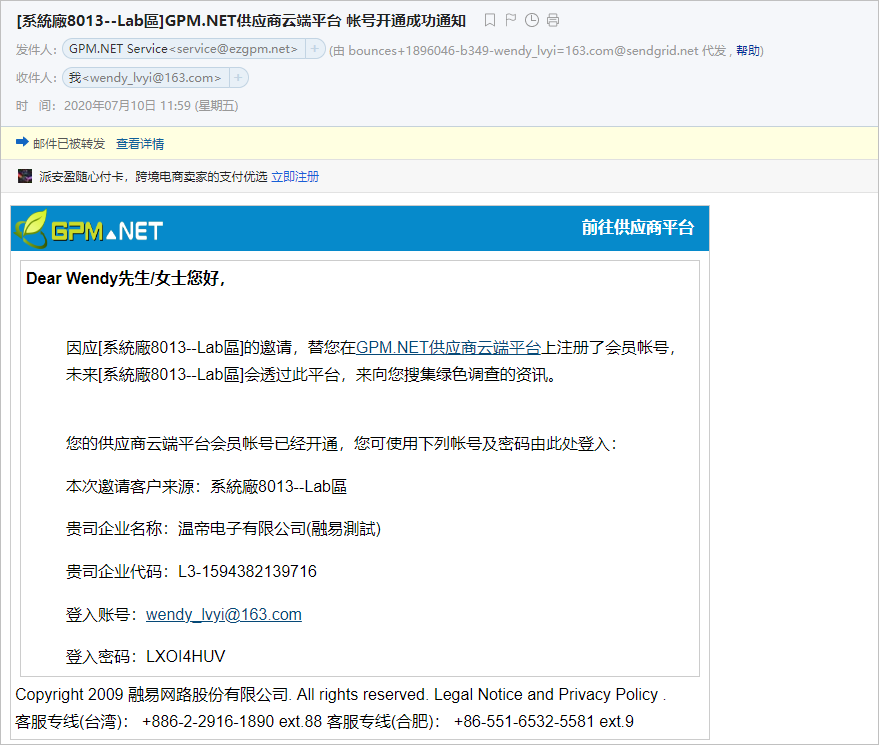Add sender GPM.NET Service with plus button
The image size is (879, 745).
click(x=314, y=49)
